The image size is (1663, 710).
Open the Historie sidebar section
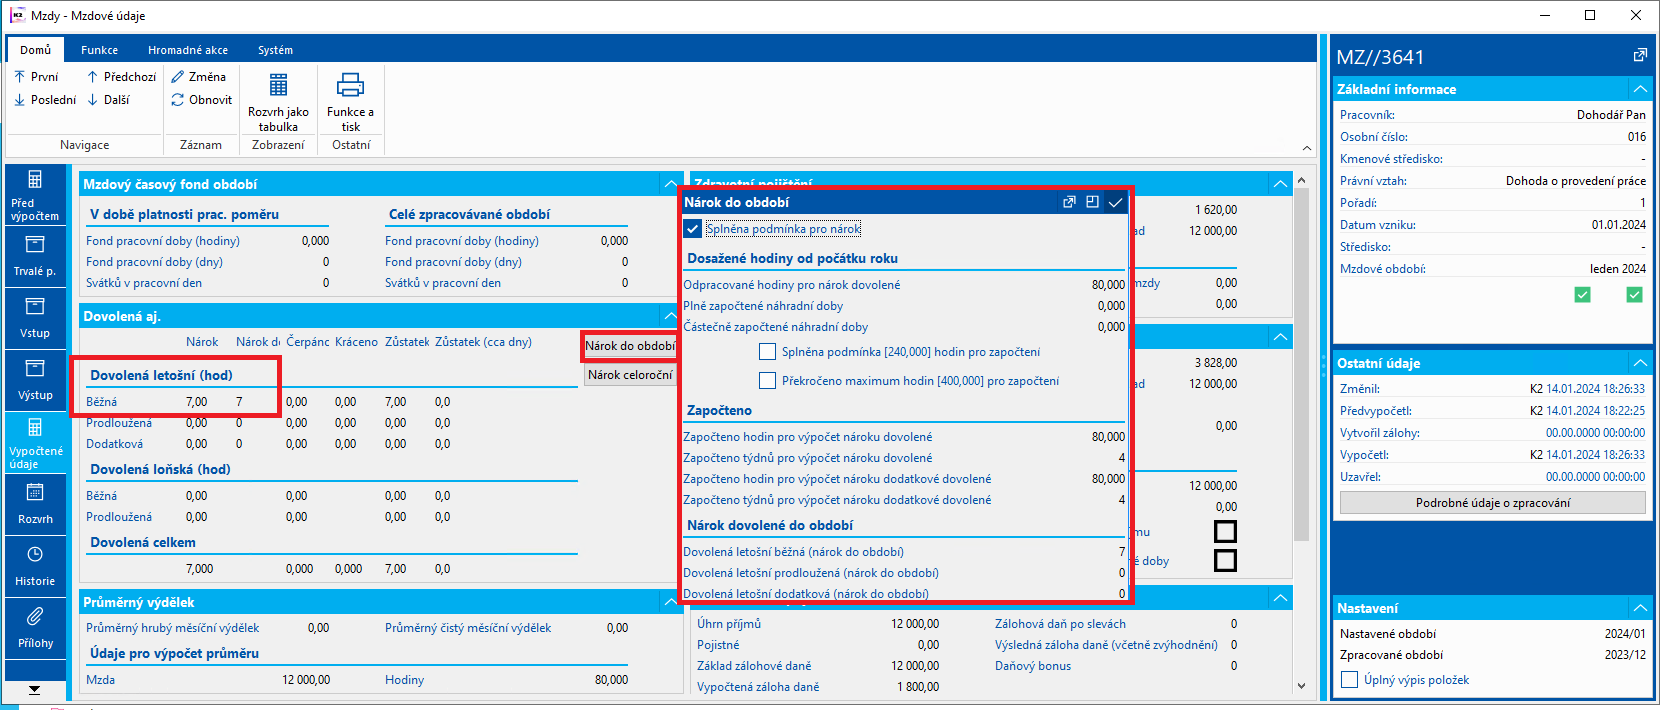coord(35,567)
